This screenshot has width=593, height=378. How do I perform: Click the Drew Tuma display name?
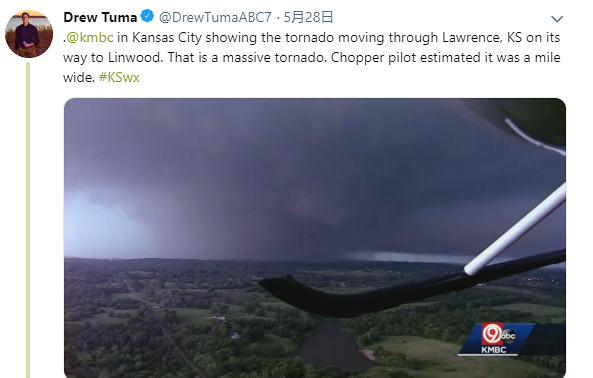(x=100, y=17)
